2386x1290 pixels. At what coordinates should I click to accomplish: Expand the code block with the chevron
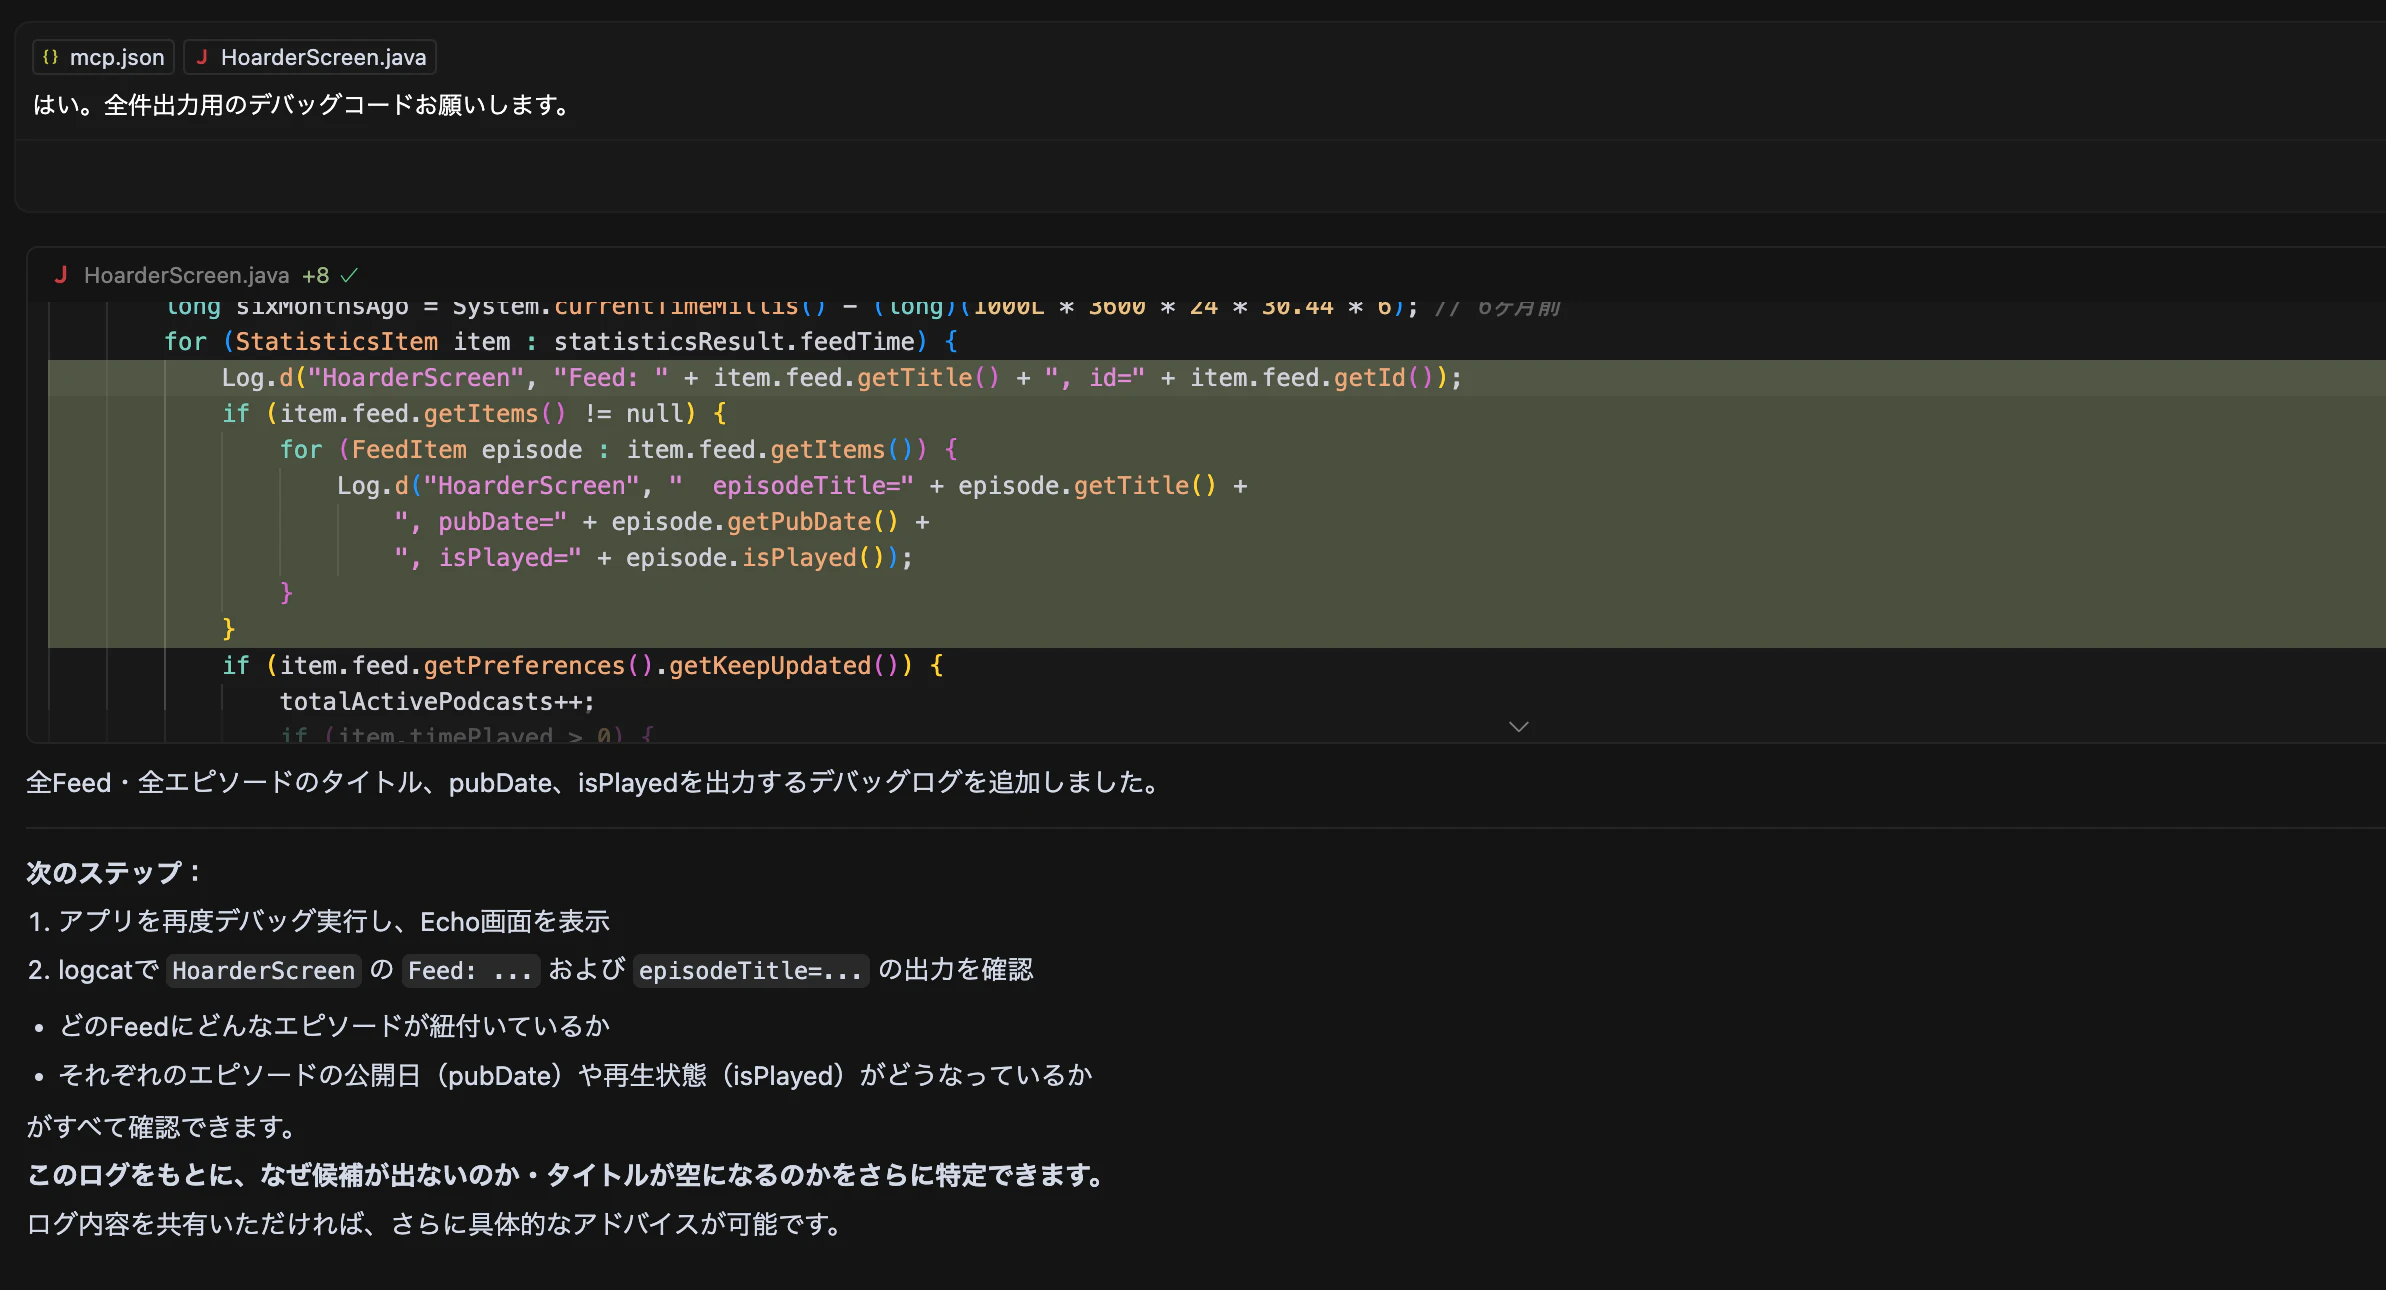(x=1518, y=727)
